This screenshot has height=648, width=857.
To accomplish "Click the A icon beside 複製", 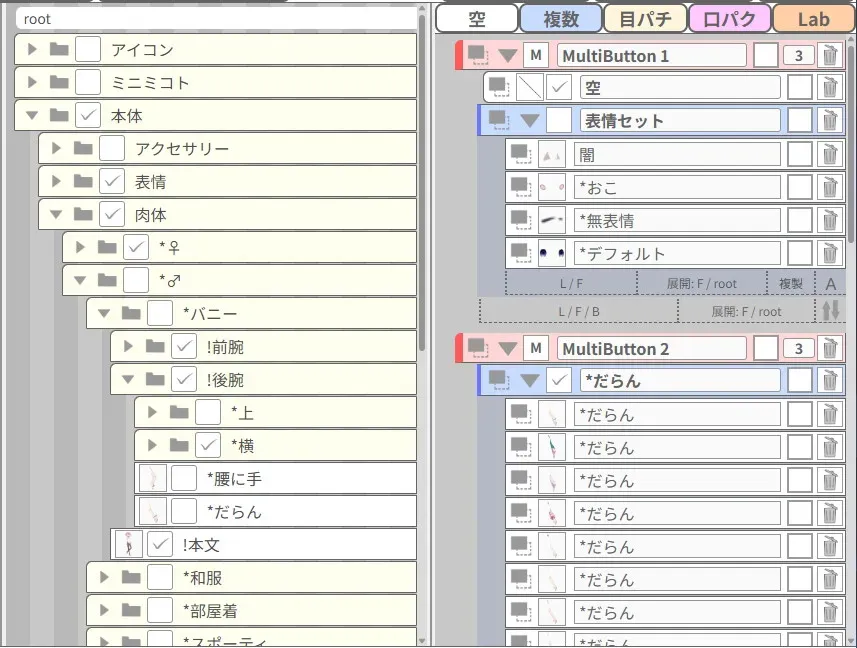I will point(831,284).
